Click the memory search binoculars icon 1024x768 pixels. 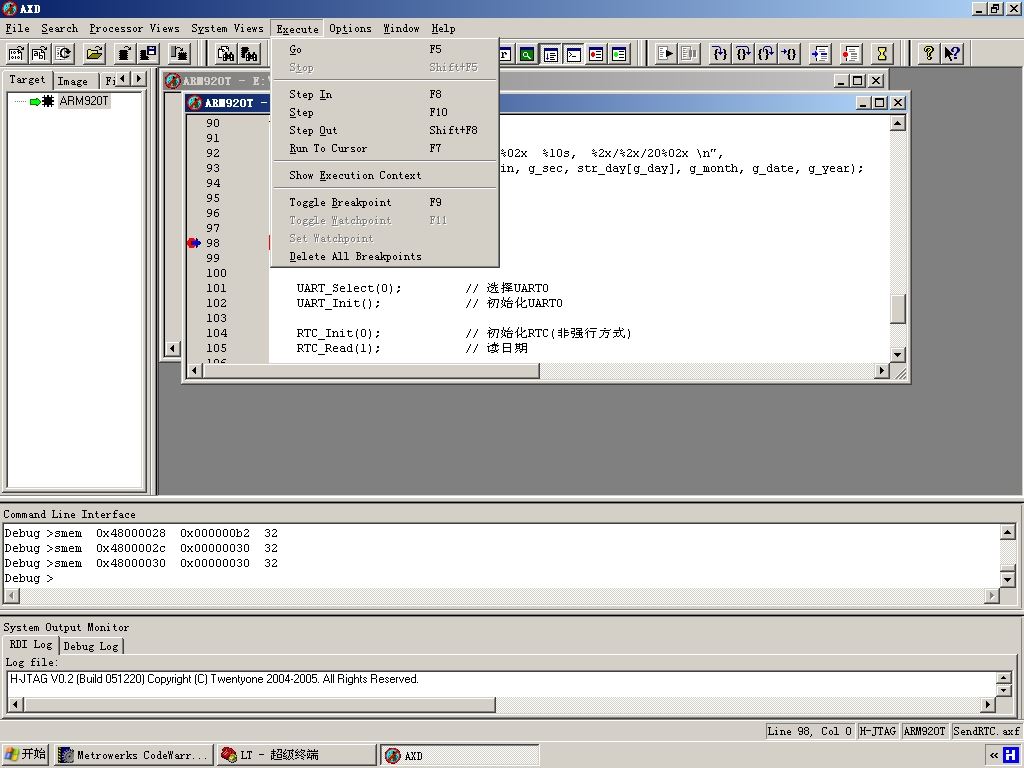coord(249,54)
